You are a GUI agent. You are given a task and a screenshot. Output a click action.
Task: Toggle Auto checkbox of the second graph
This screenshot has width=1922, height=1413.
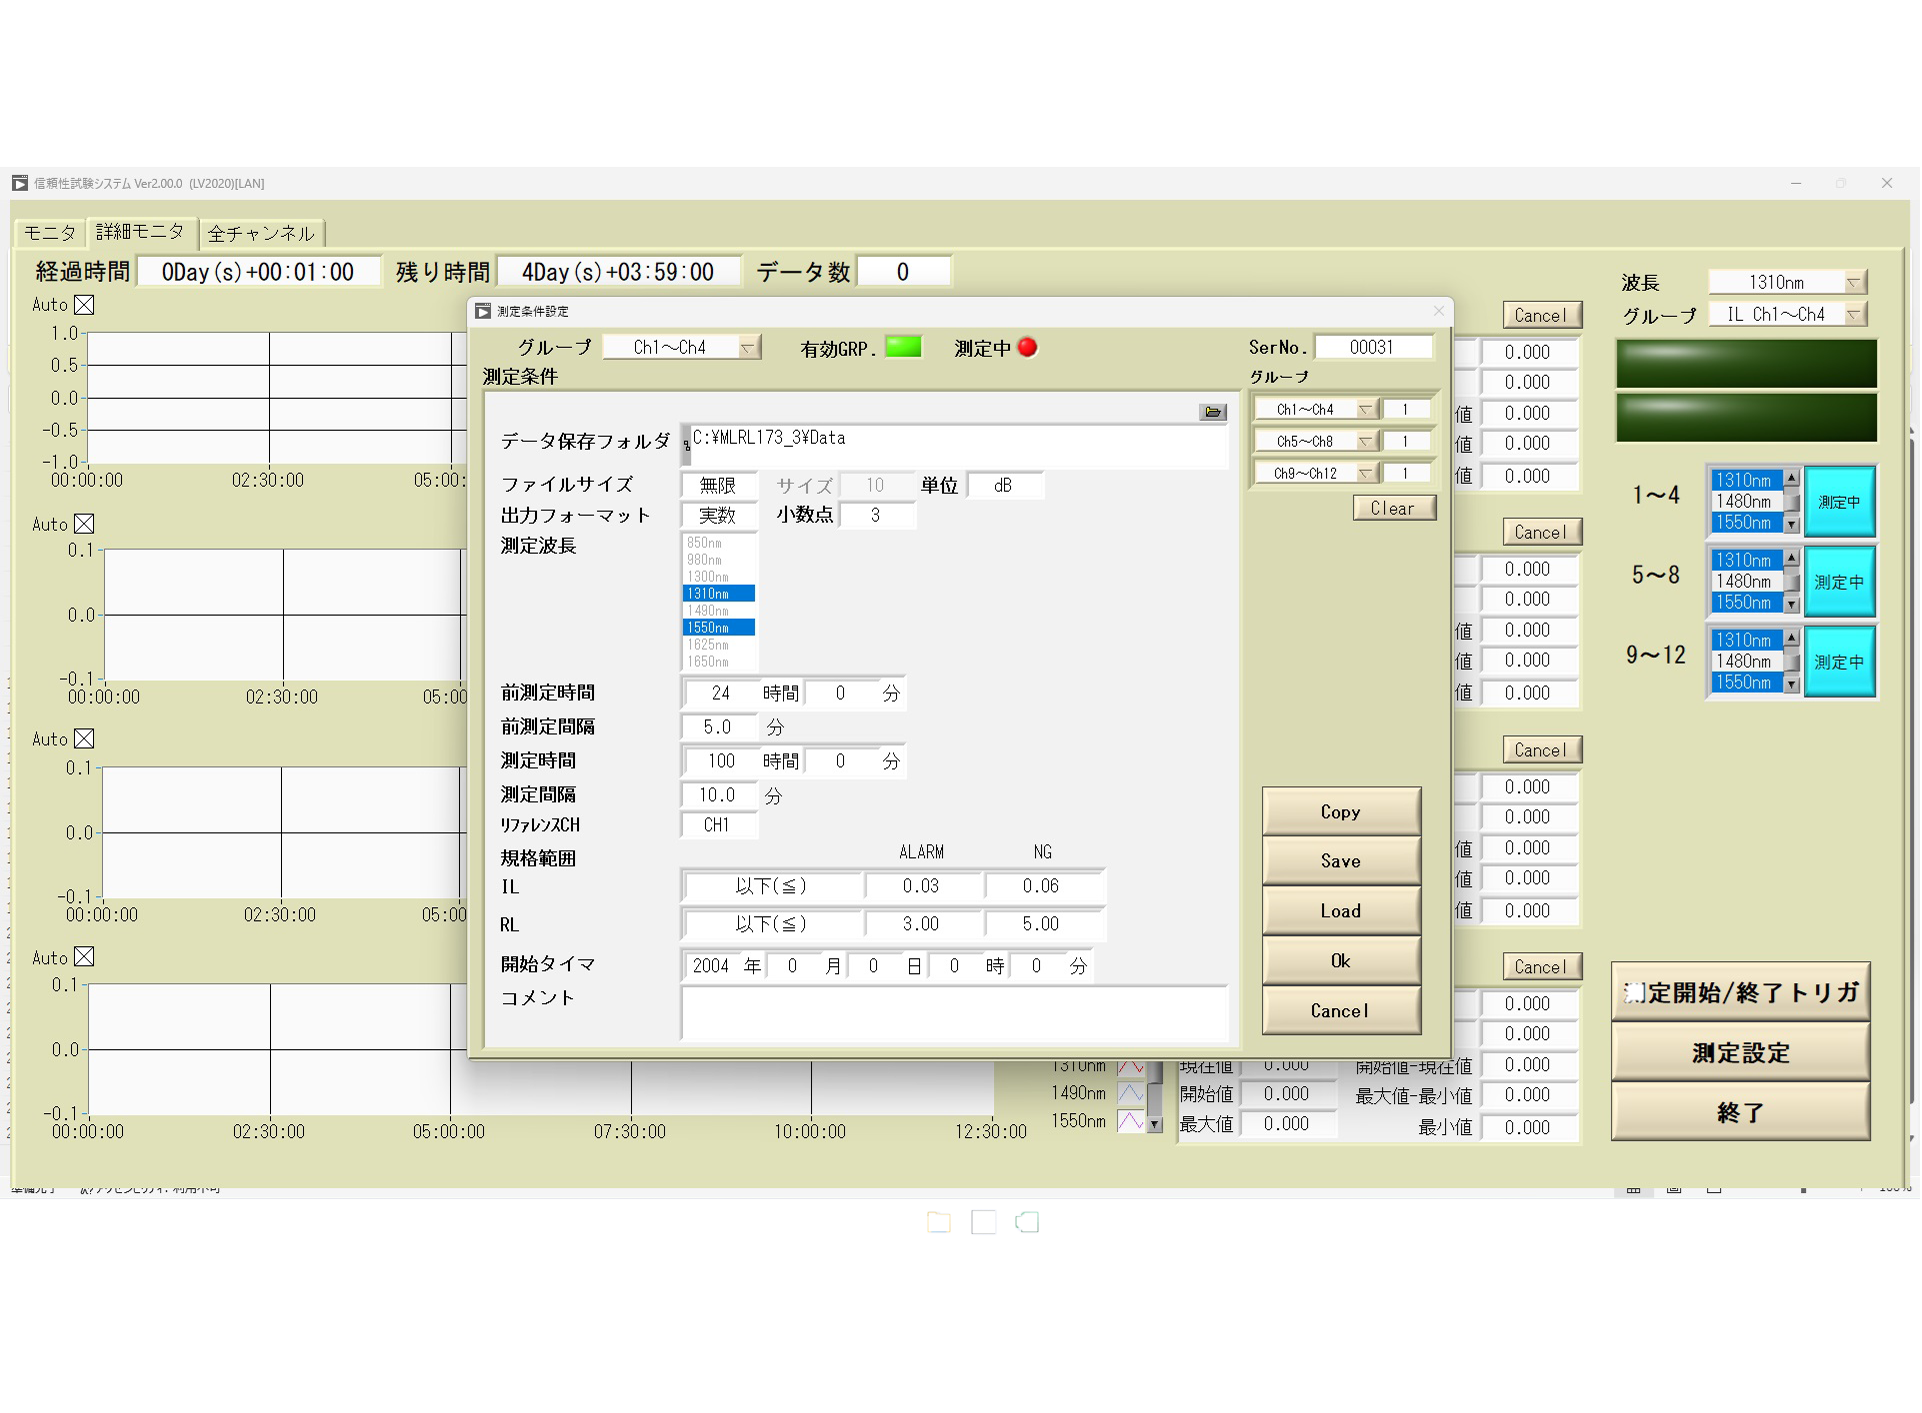(x=85, y=524)
